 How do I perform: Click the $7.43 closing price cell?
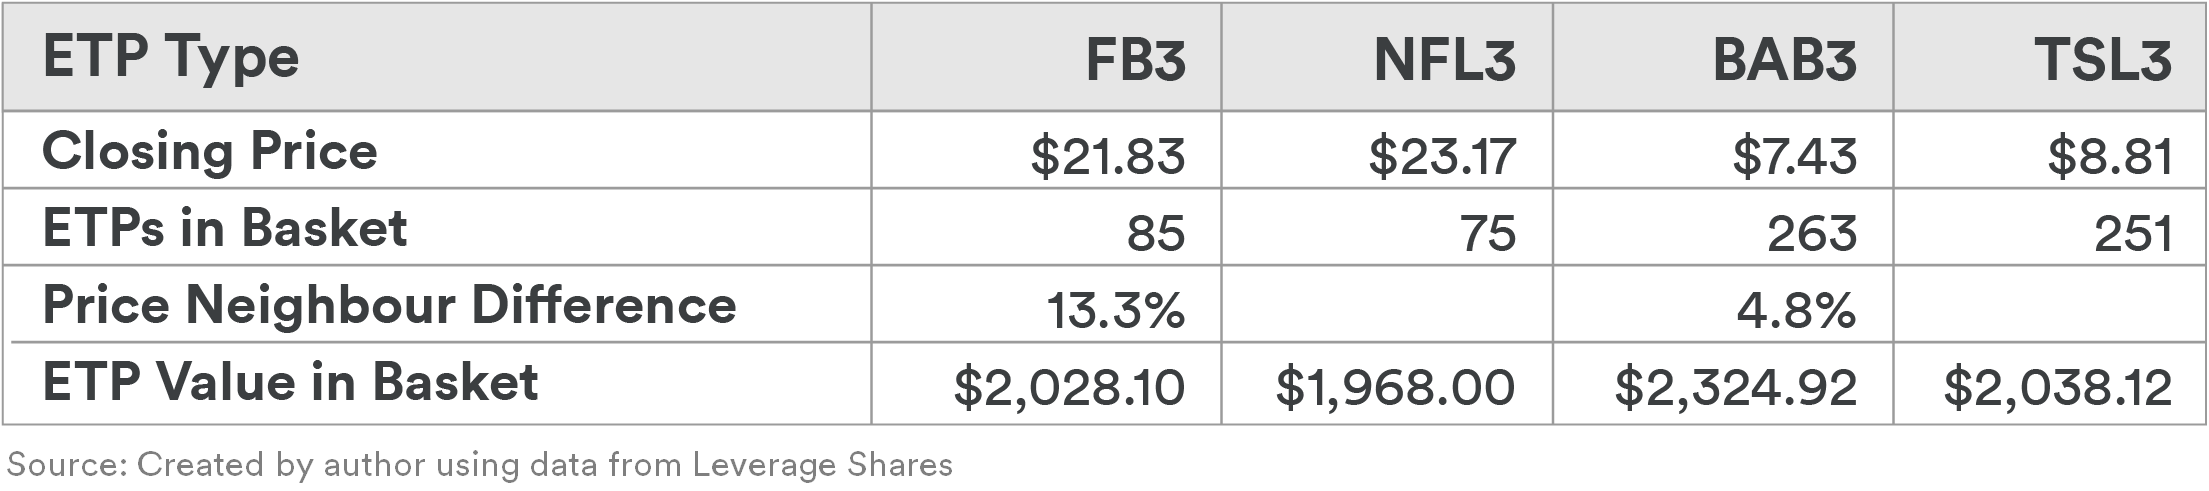pyautogui.click(x=1723, y=150)
